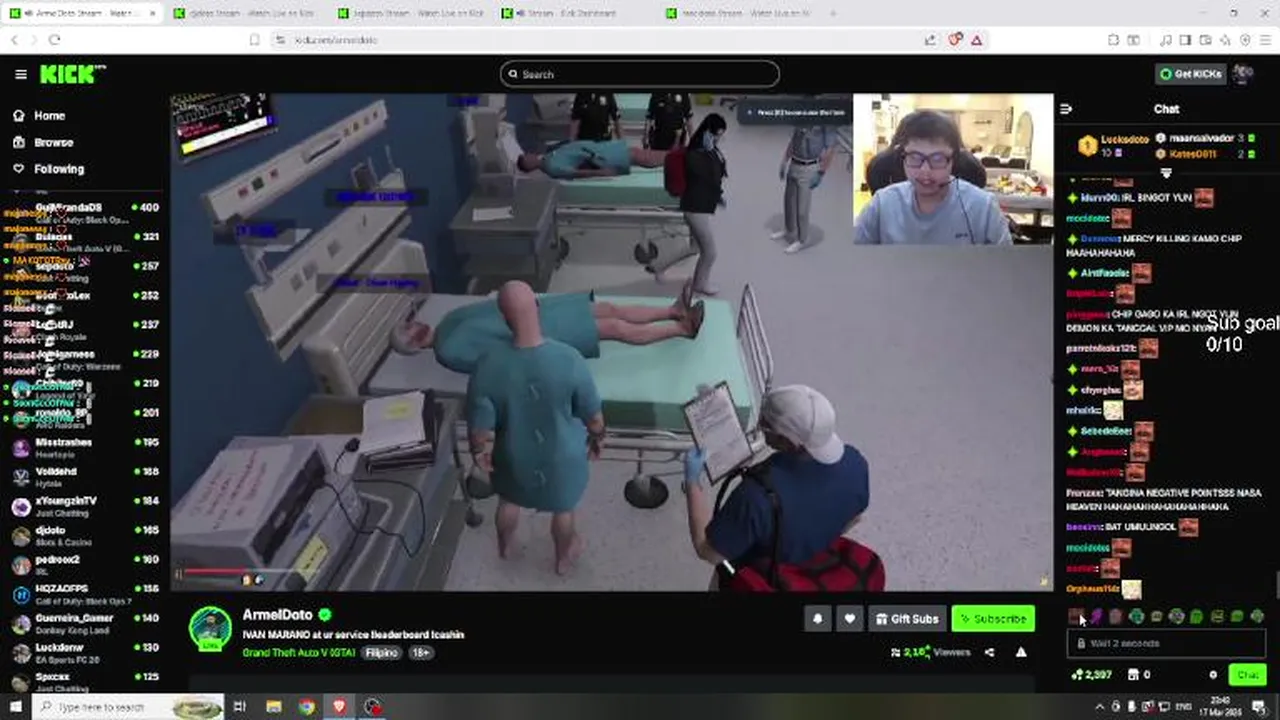Screen dimensions: 1280x720
Task: Open the user profile avatar menu
Action: (1244, 74)
